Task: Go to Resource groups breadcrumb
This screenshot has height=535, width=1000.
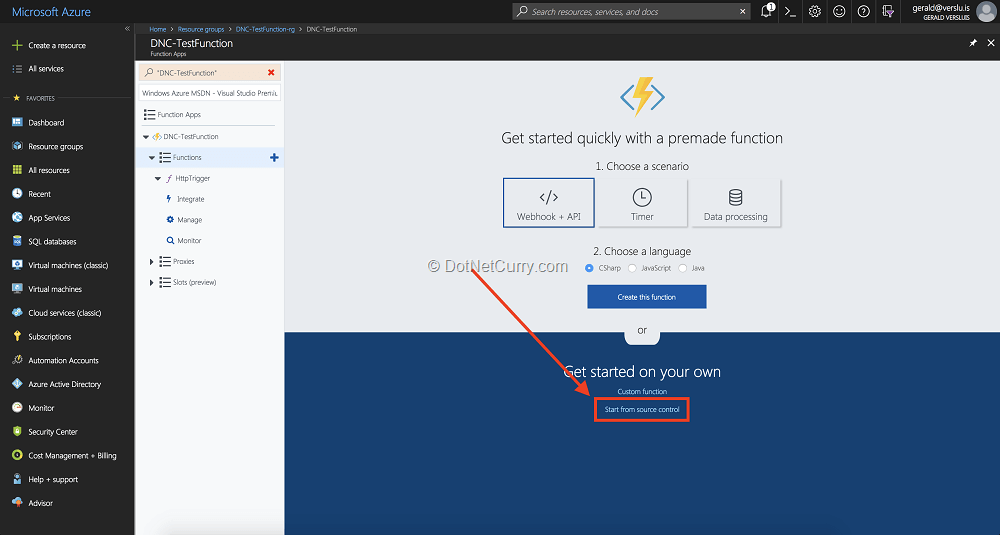Action: pyautogui.click(x=201, y=29)
